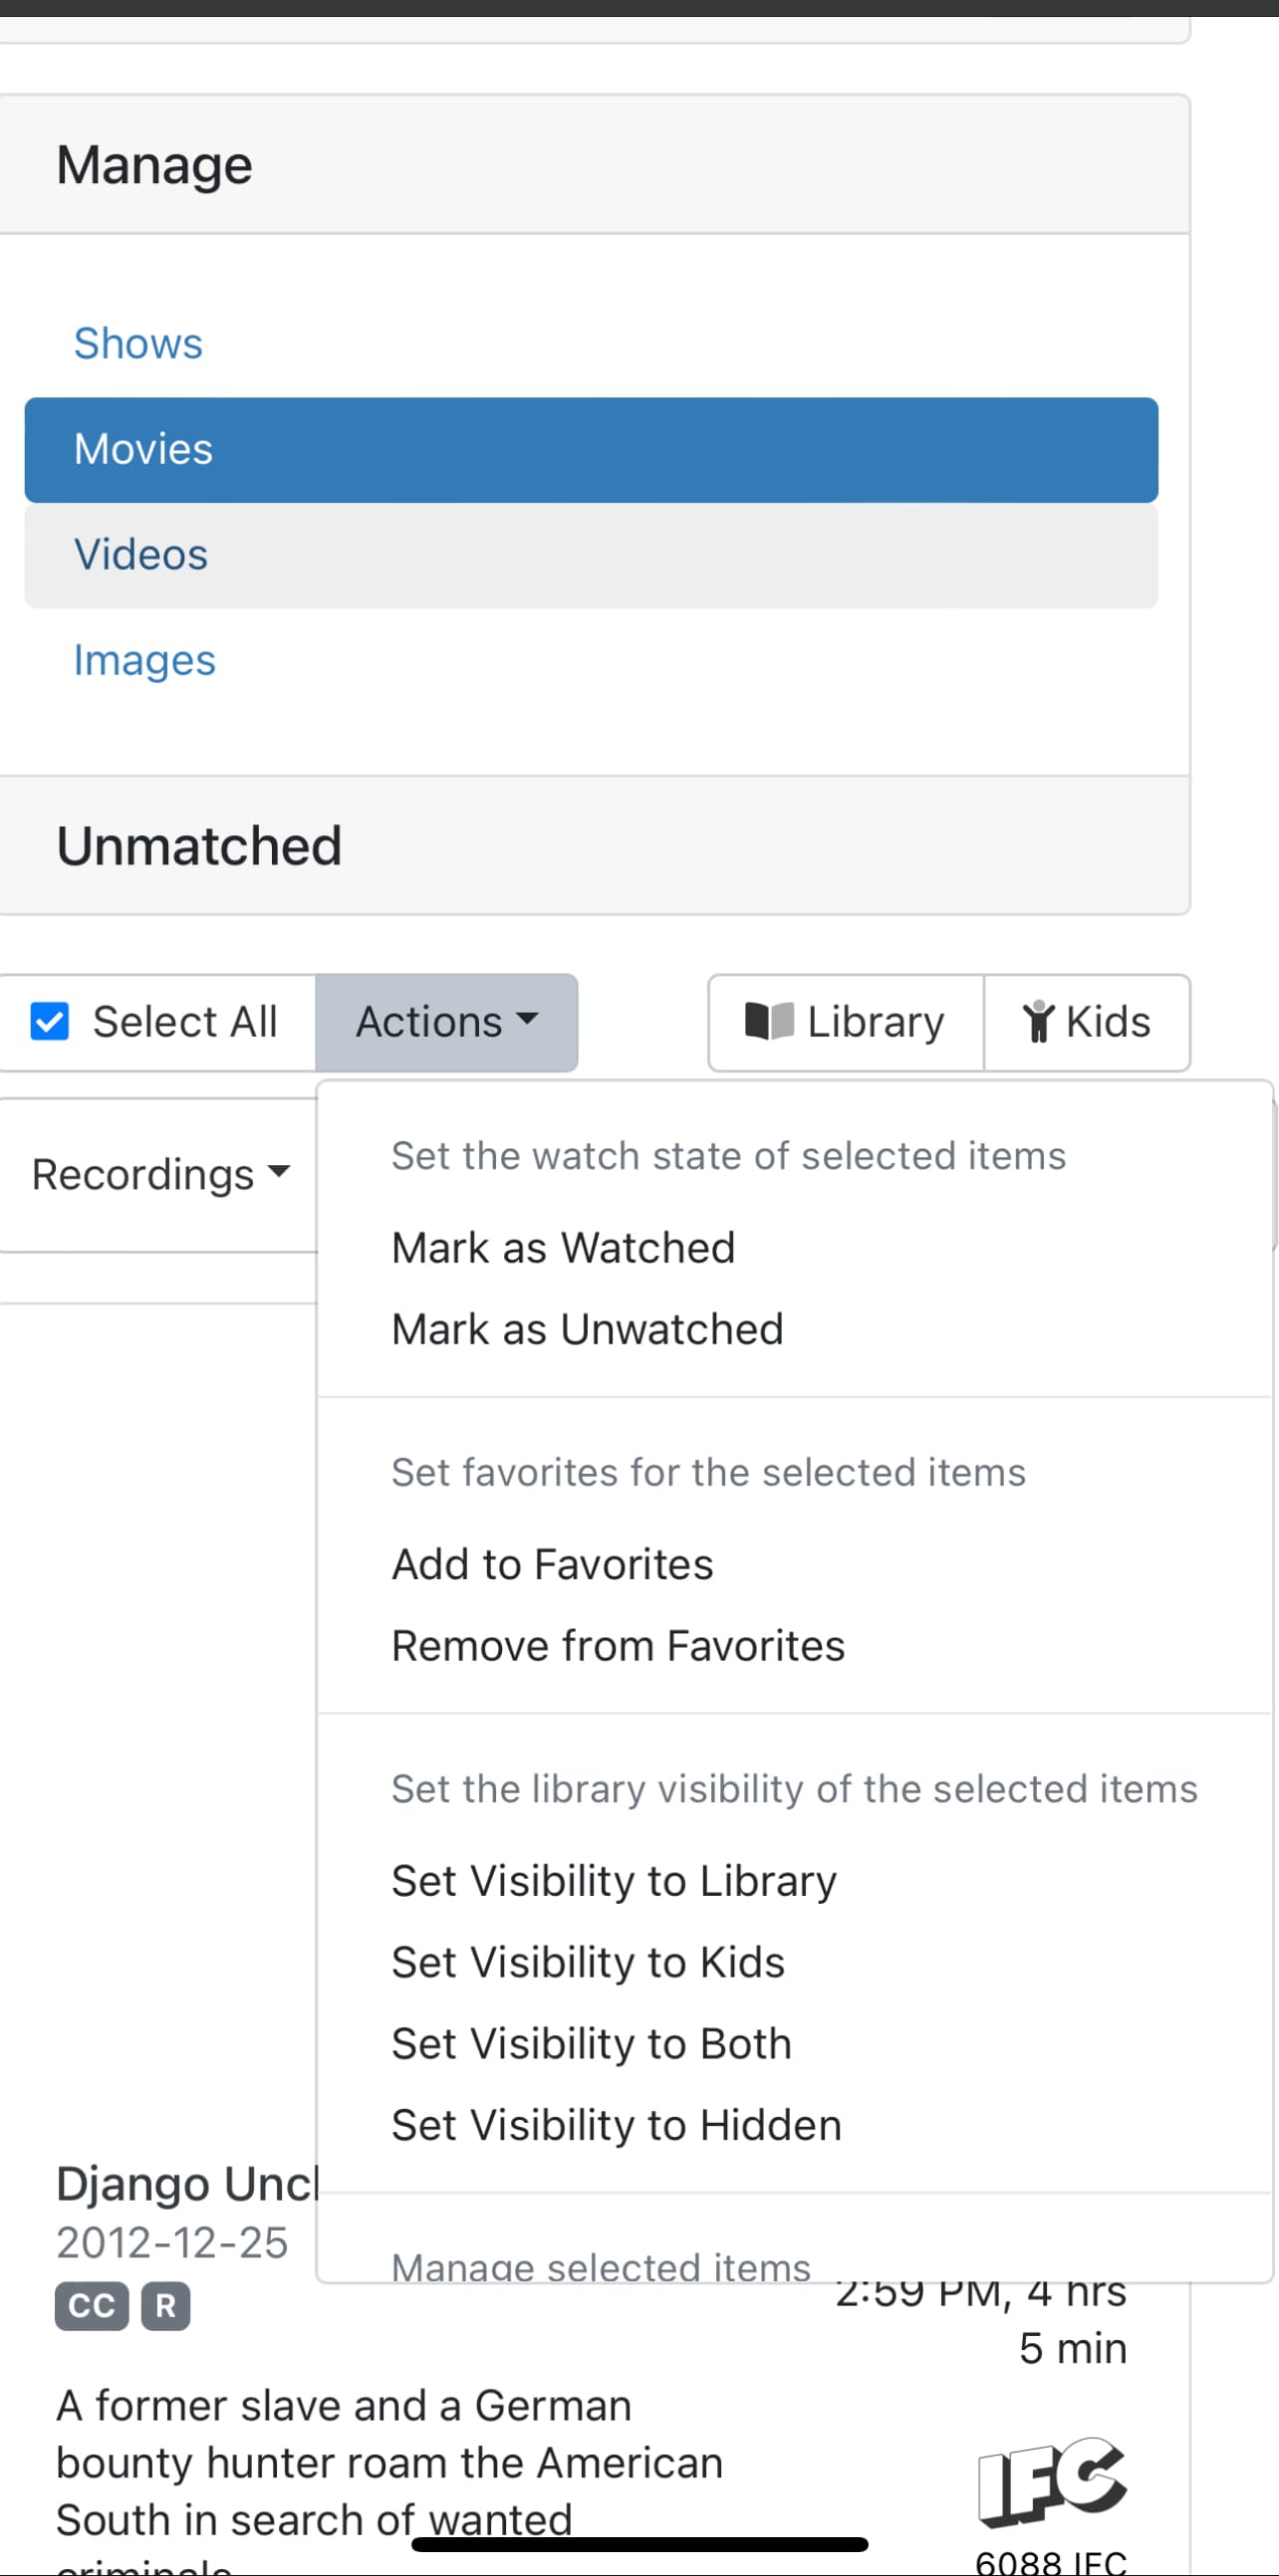Toggle the Select All checkbox
Viewport: 1279px width, 2576px height.
[50, 1021]
